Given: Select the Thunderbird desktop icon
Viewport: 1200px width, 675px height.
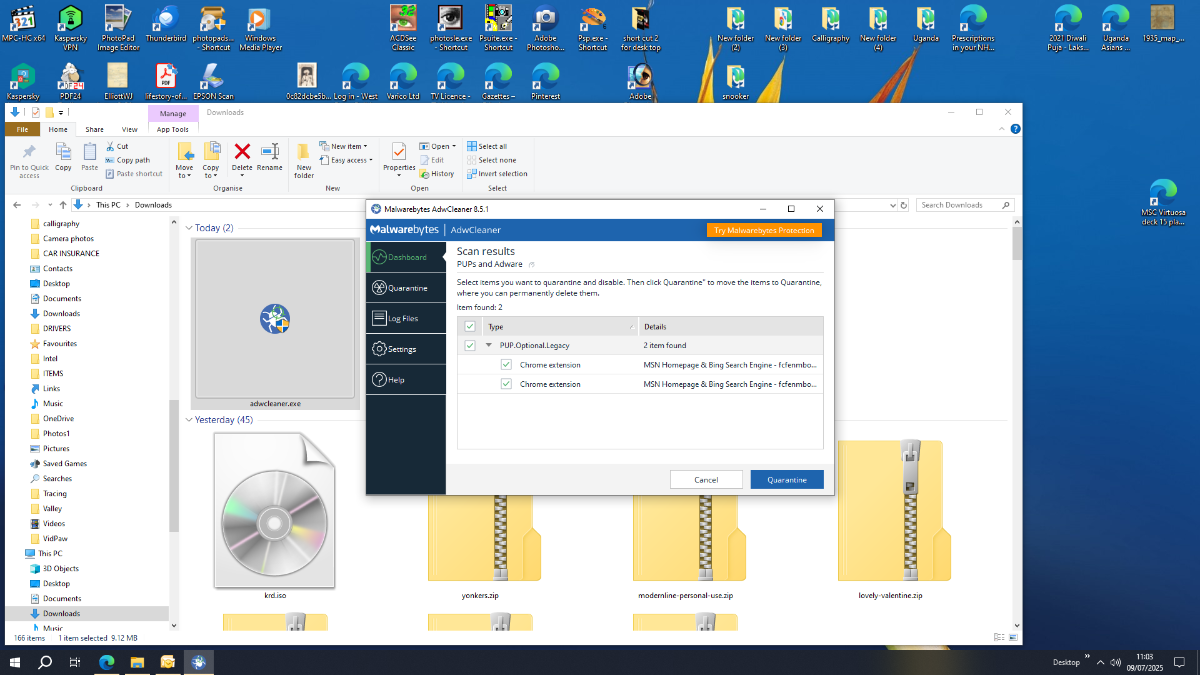Looking at the screenshot, I should coord(165,25).
